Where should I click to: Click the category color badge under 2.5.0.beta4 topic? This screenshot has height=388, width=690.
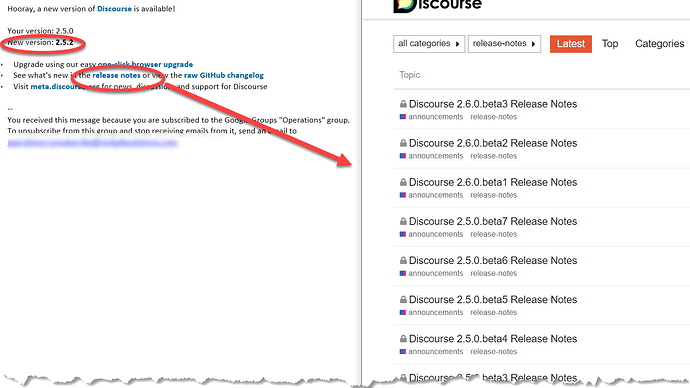(403, 352)
